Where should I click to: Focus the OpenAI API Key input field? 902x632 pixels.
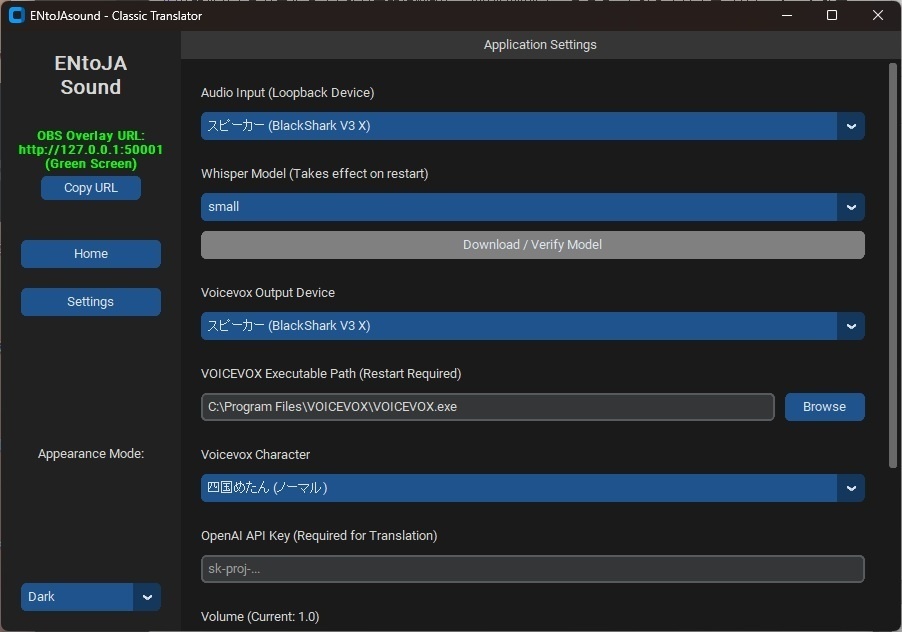532,569
